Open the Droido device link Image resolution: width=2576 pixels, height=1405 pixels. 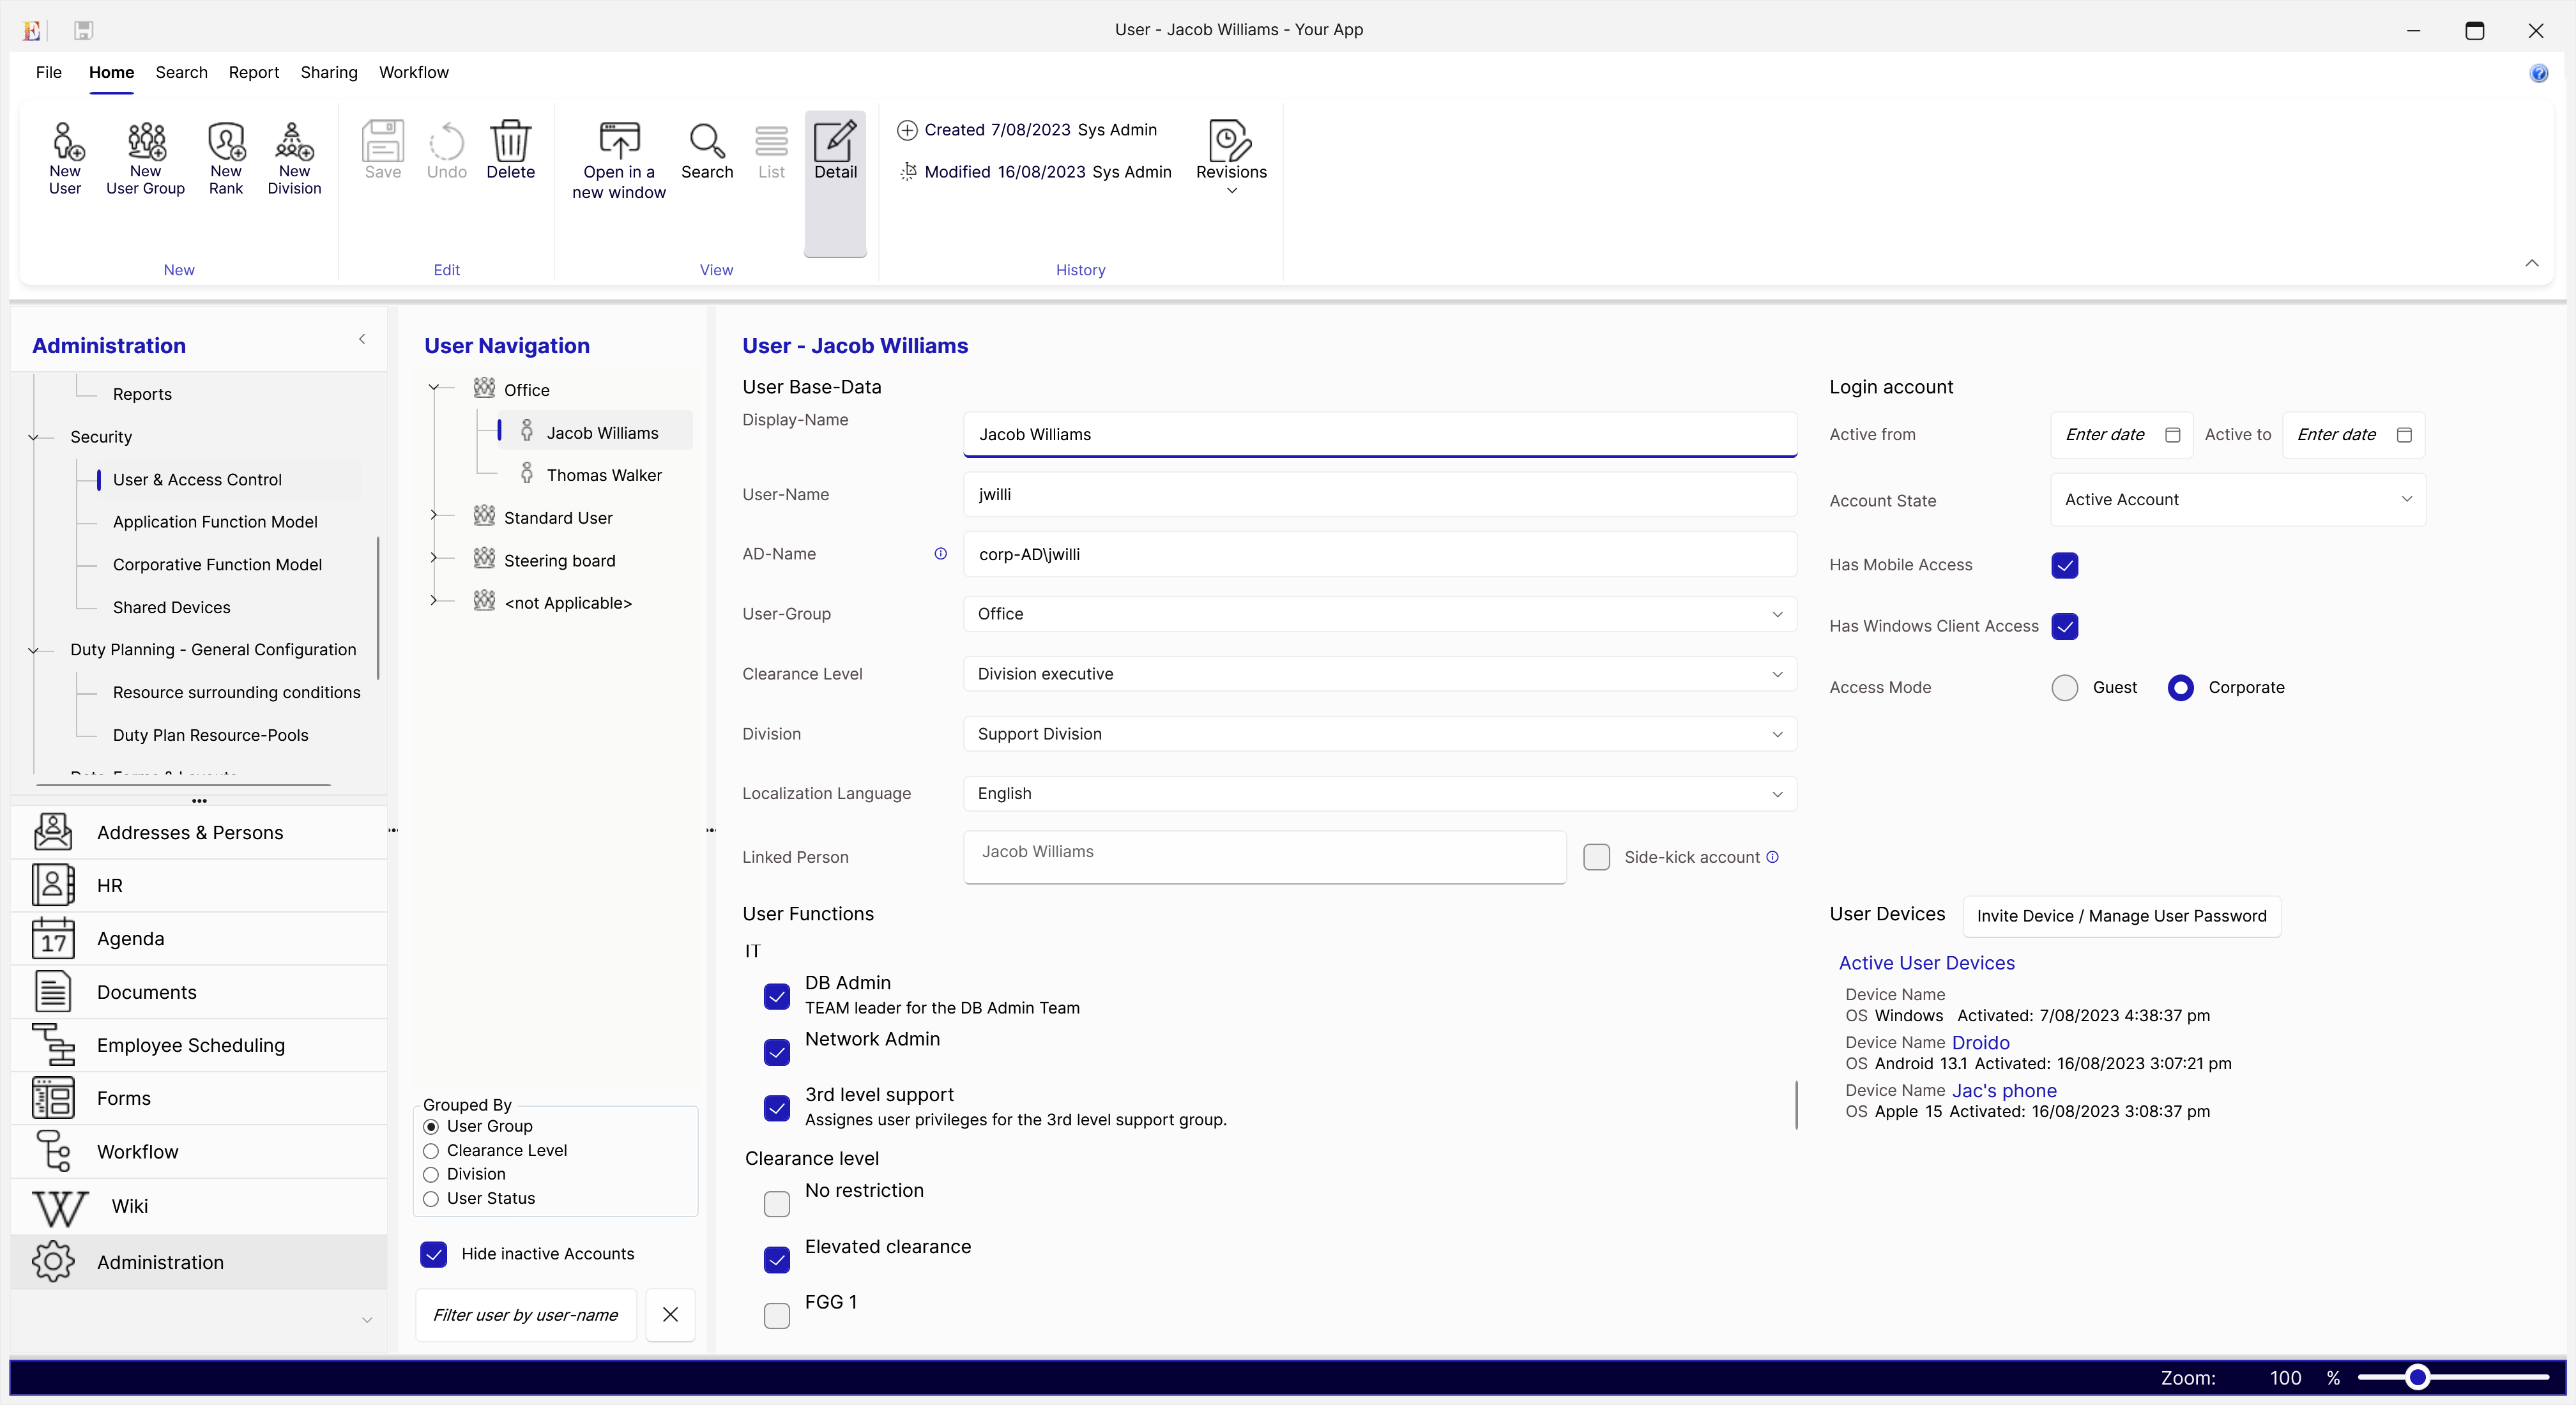pyautogui.click(x=1980, y=1042)
